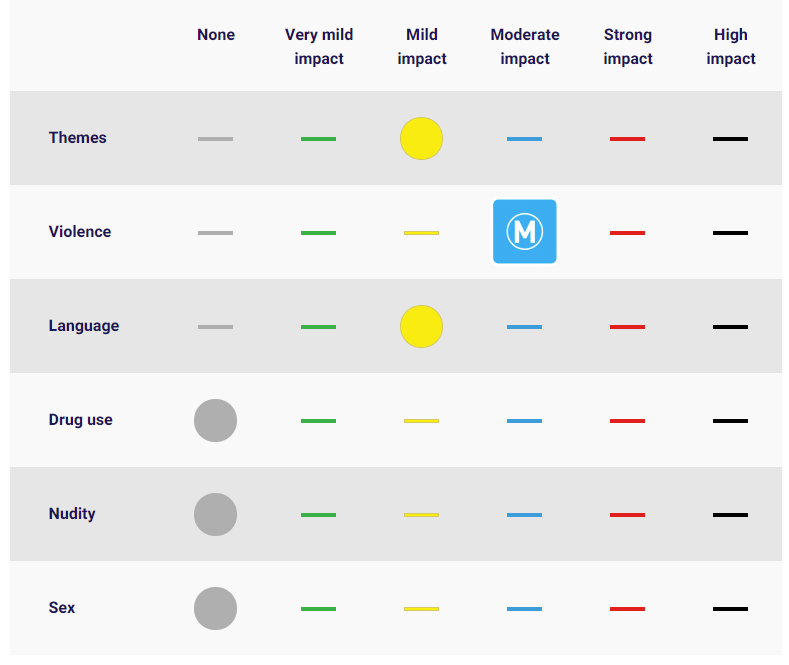Select the yellow circle in Themes row
Image resolution: width=789 pixels, height=665 pixels.
point(421,138)
